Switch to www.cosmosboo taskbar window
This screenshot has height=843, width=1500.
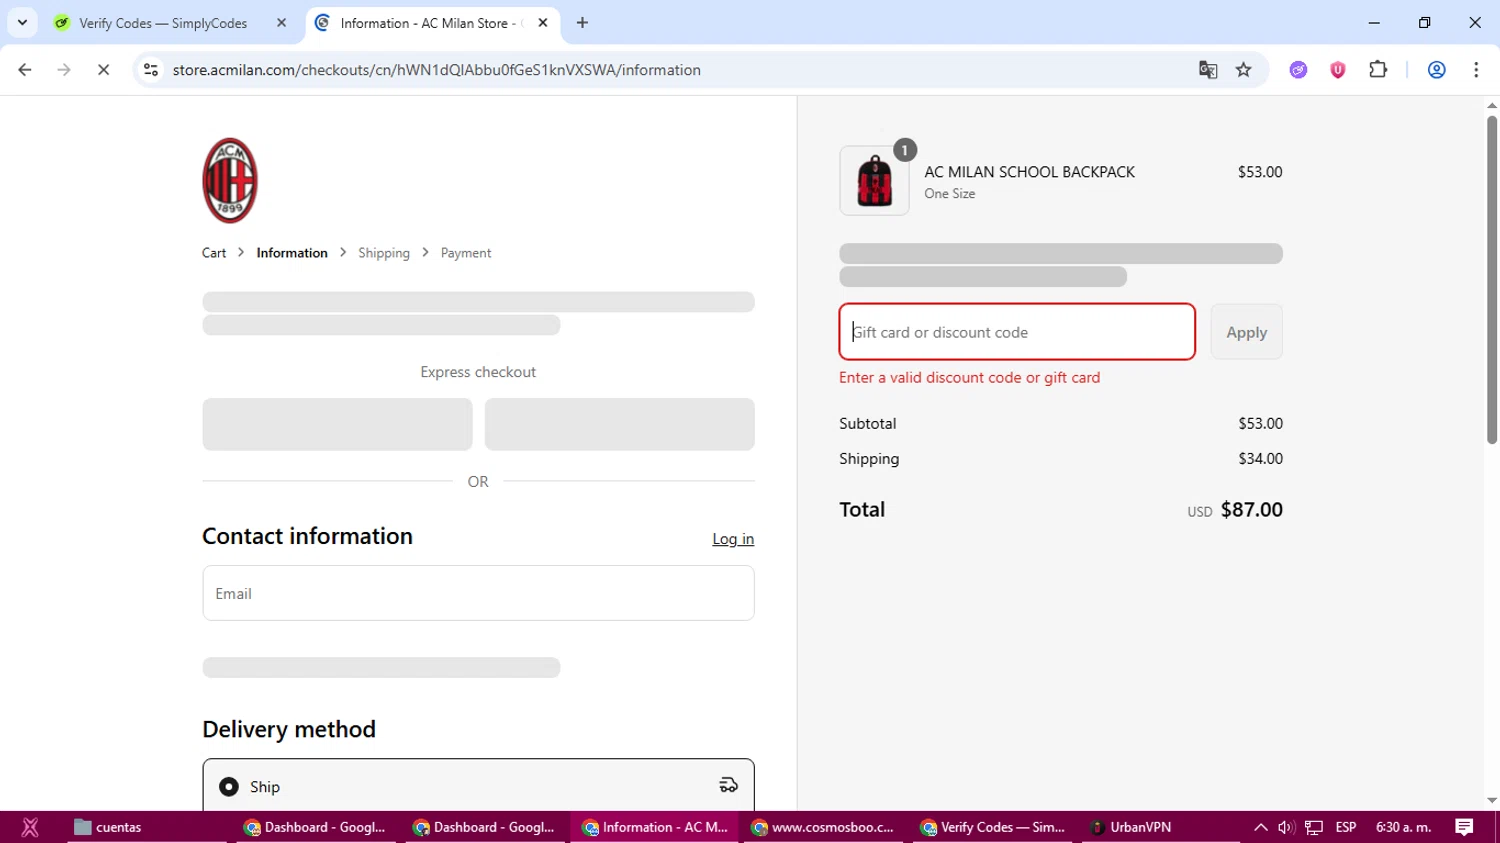point(822,827)
